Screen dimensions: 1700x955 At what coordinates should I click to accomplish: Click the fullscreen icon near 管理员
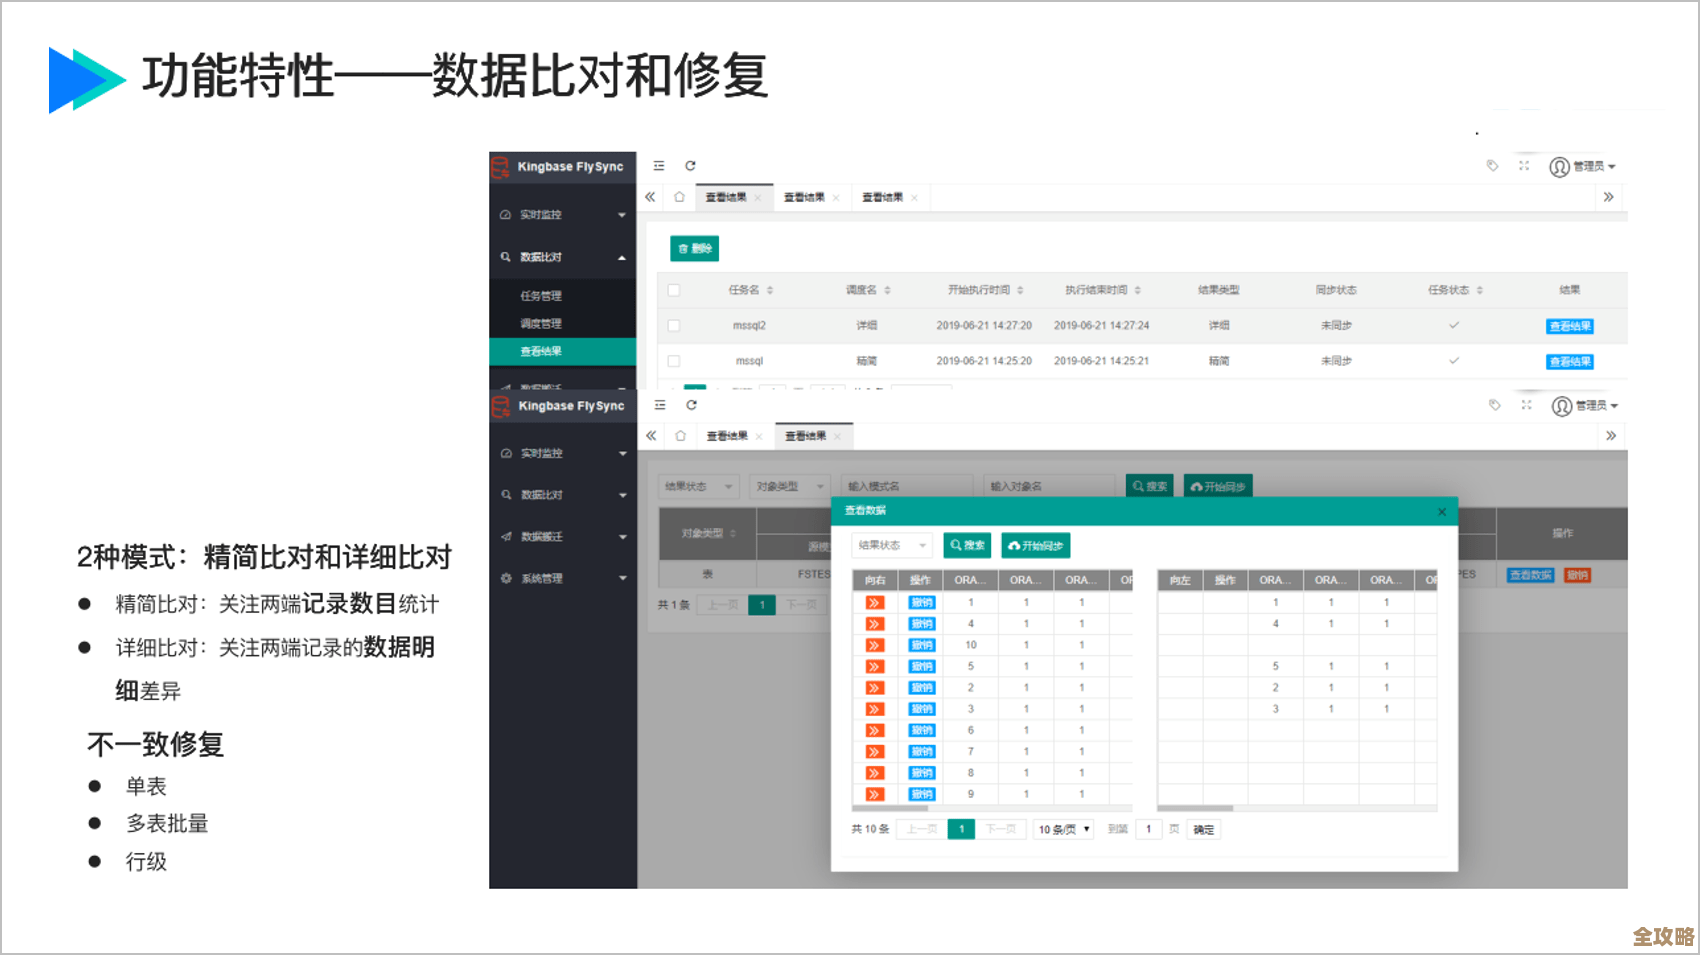pos(1525,167)
